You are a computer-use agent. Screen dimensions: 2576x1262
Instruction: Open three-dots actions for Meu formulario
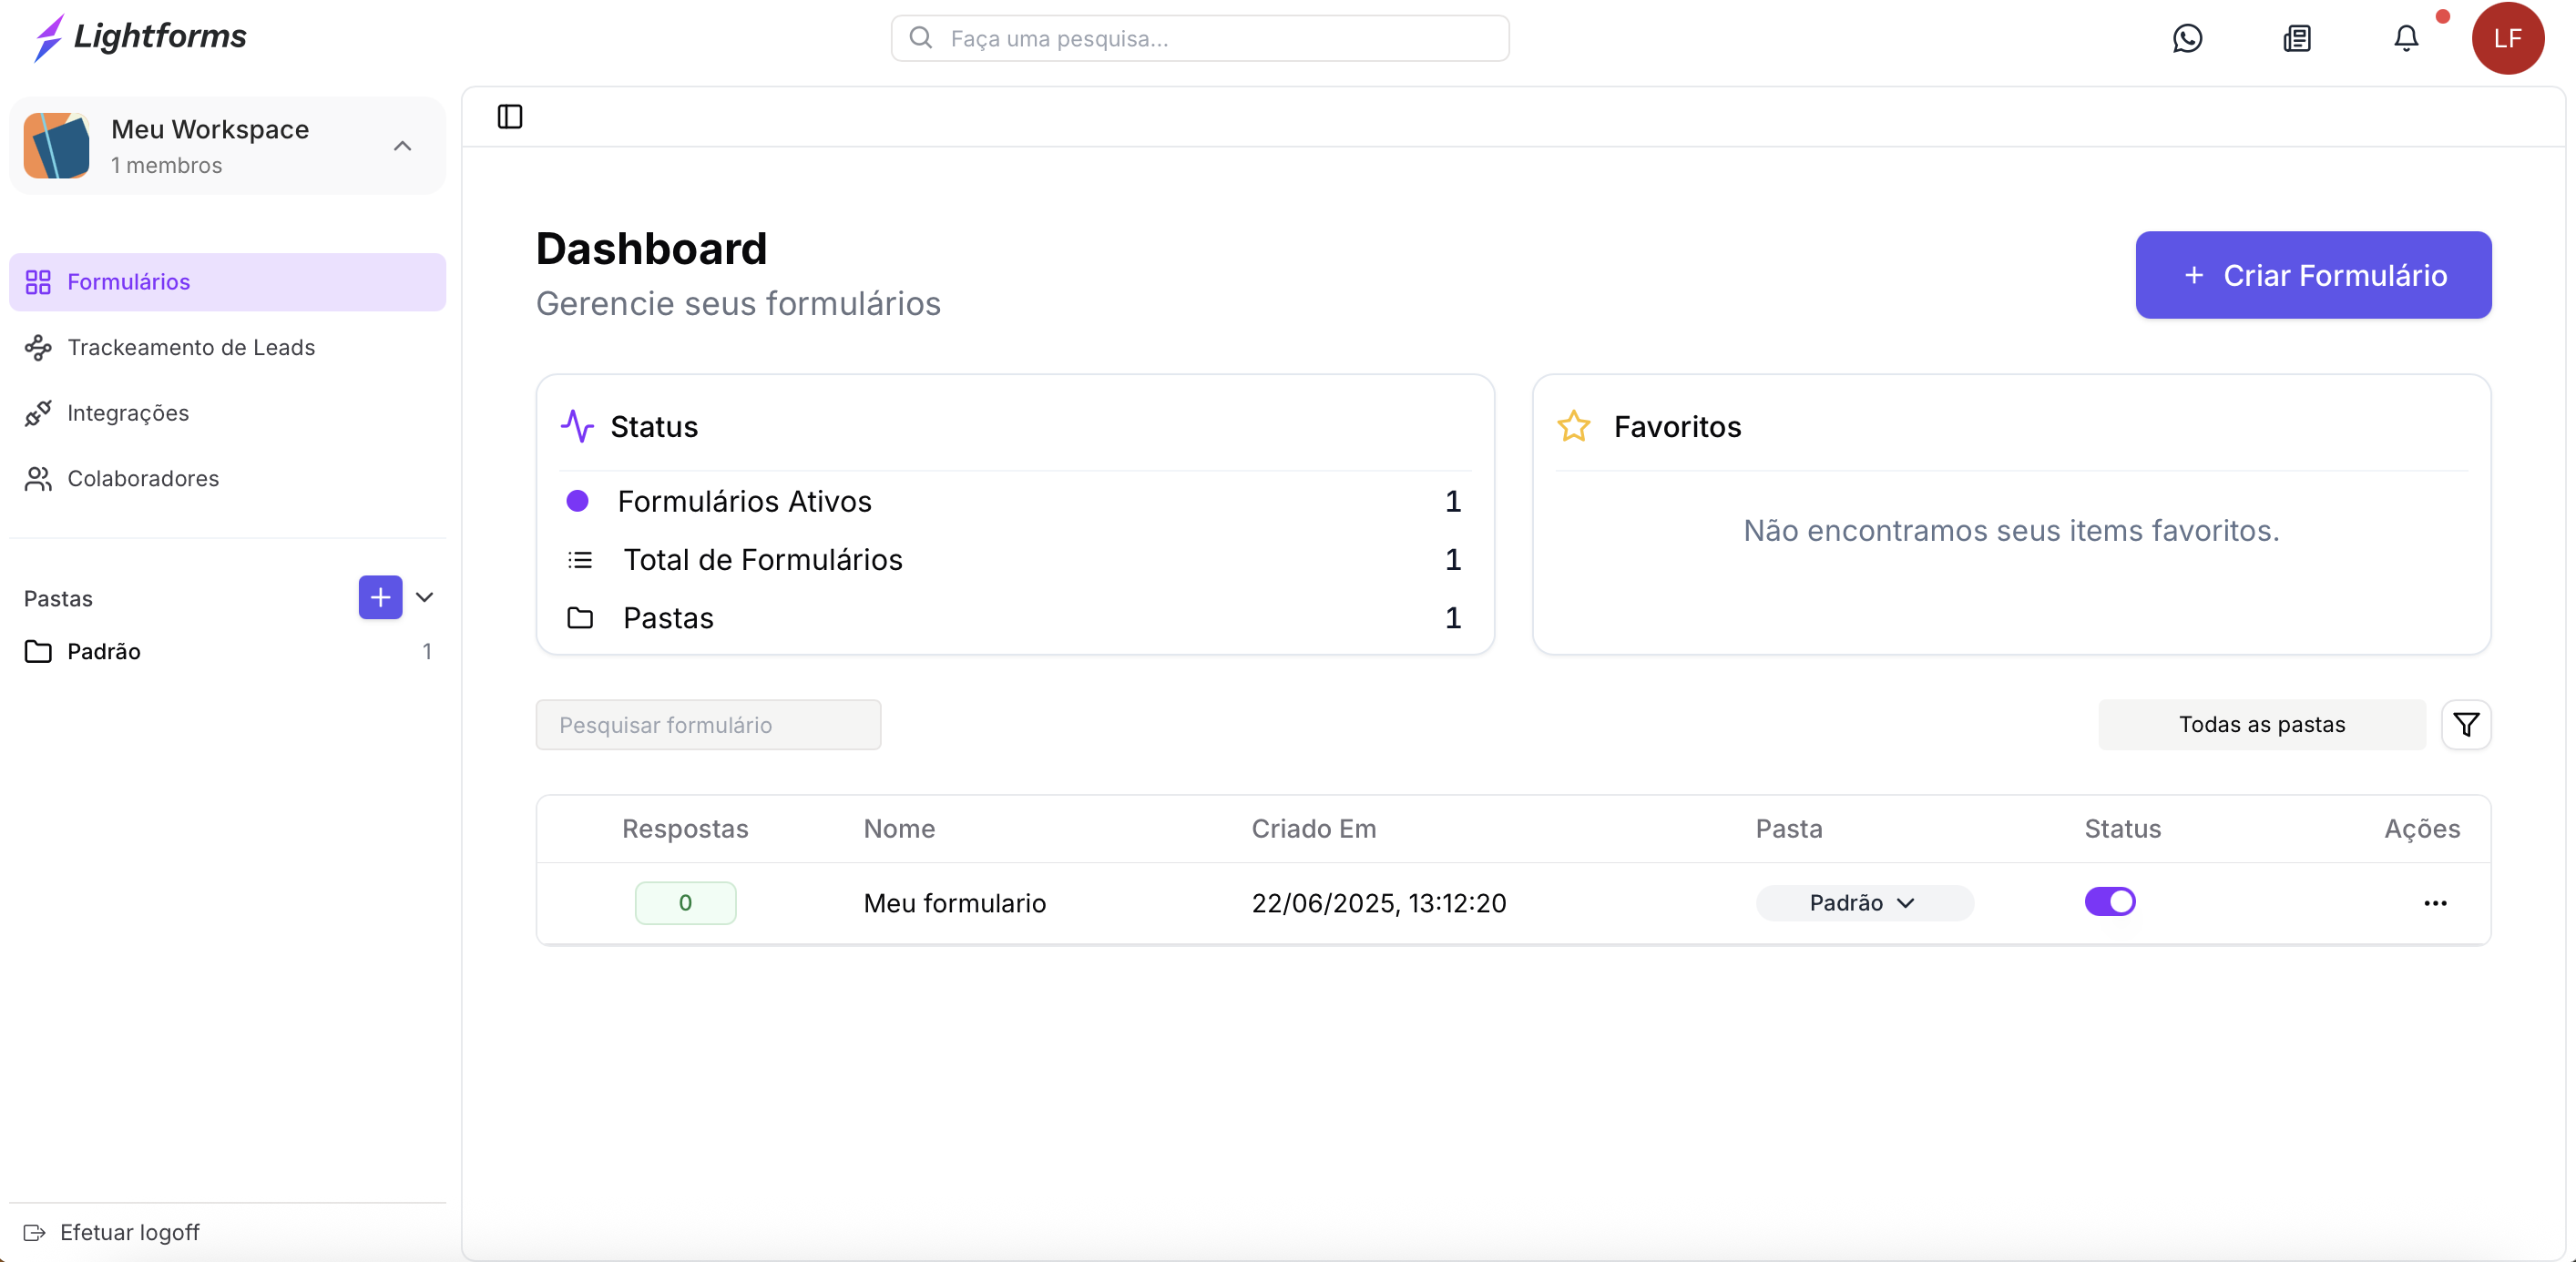point(2435,903)
